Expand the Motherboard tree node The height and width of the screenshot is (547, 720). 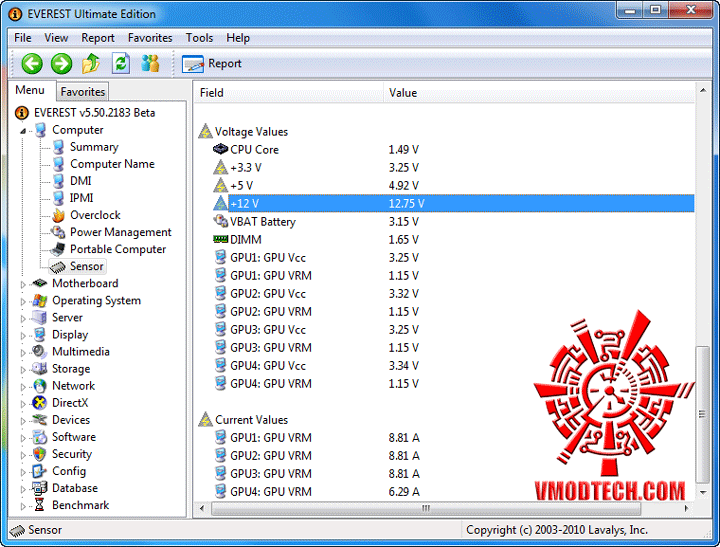[x=23, y=284]
